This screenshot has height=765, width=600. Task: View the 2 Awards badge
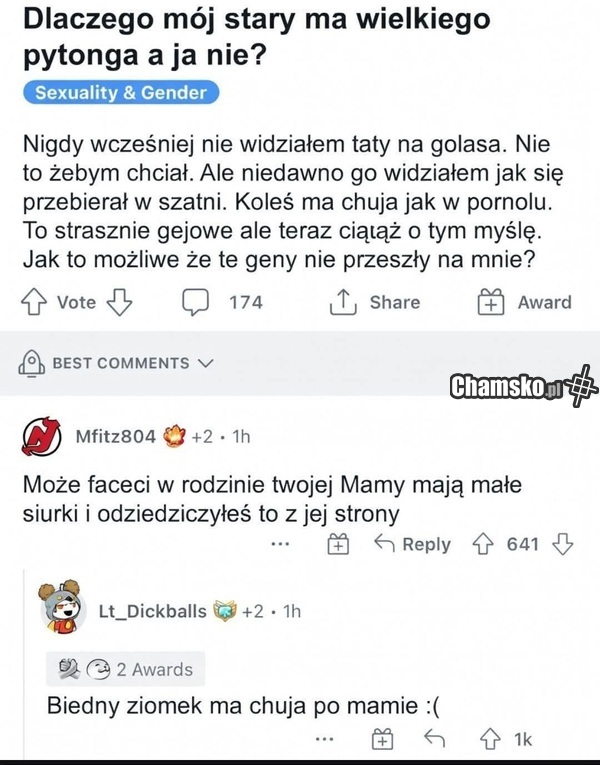(120, 669)
